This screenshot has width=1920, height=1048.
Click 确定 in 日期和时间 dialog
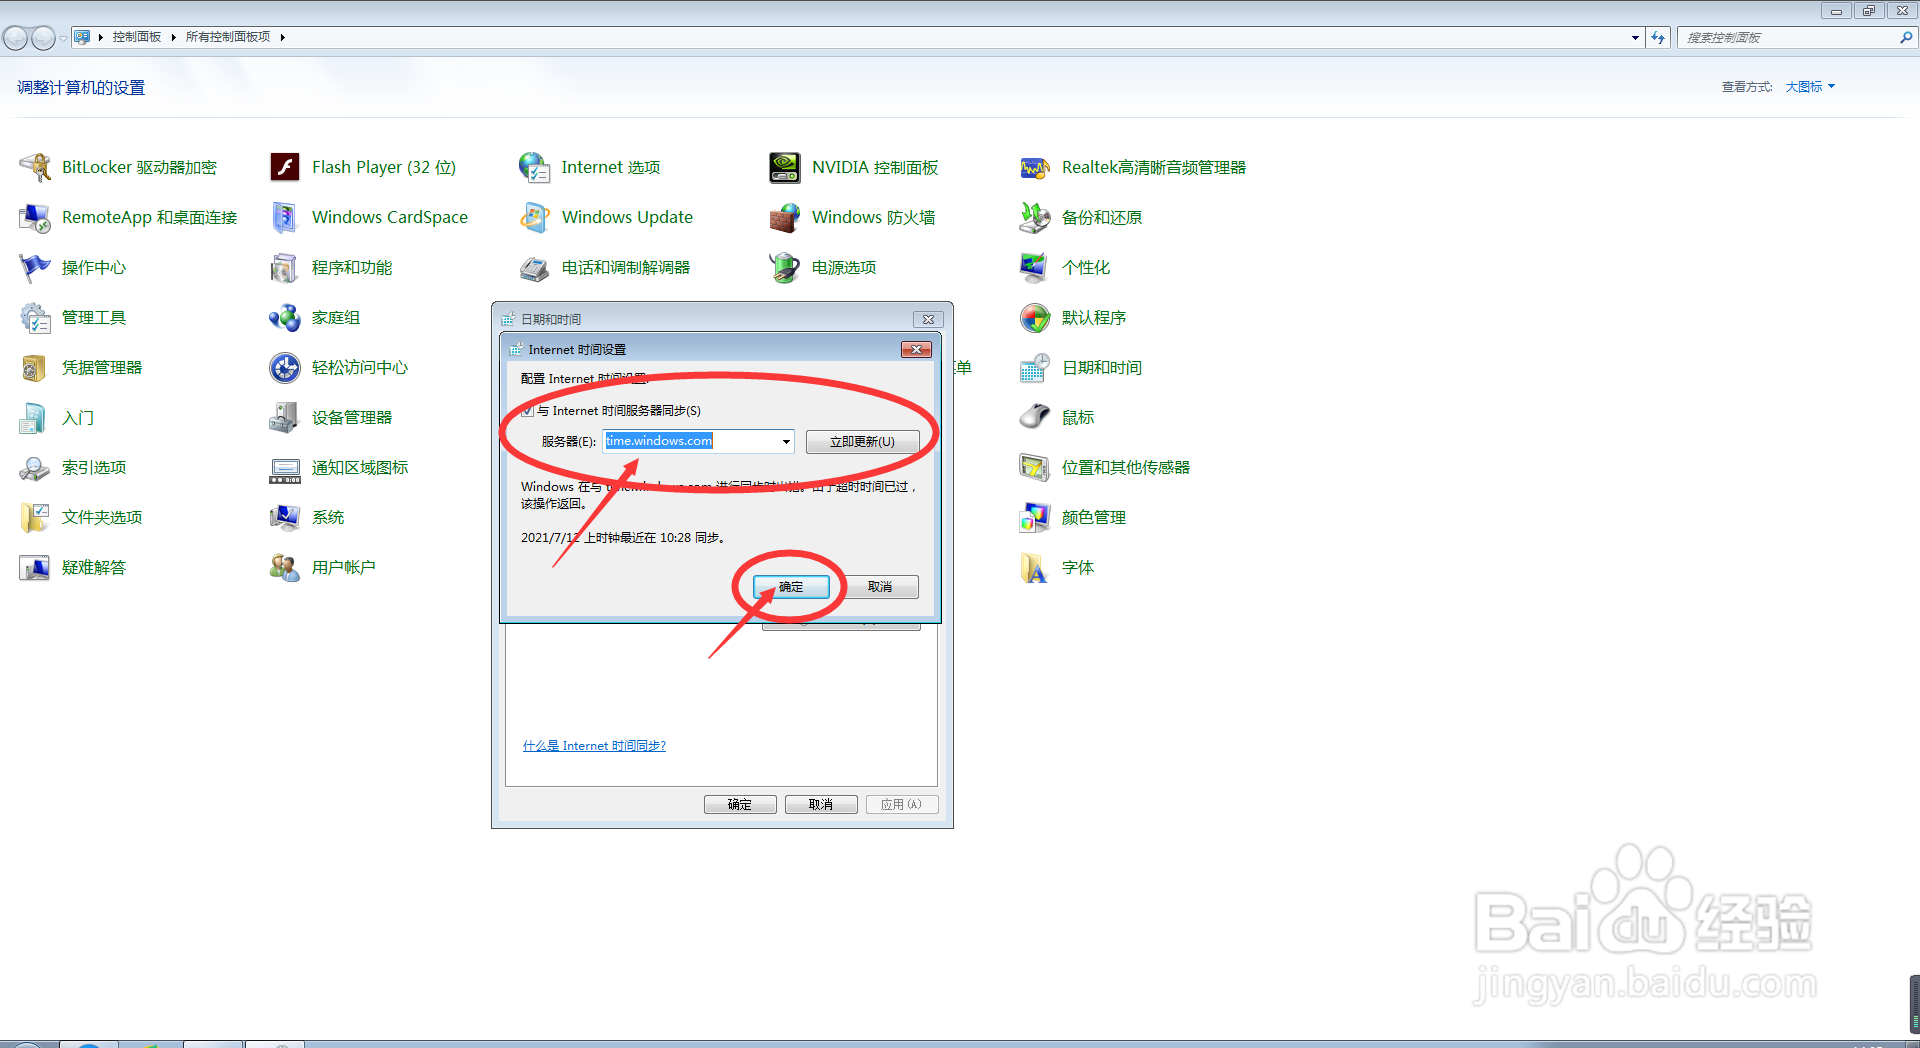pyautogui.click(x=740, y=804)
